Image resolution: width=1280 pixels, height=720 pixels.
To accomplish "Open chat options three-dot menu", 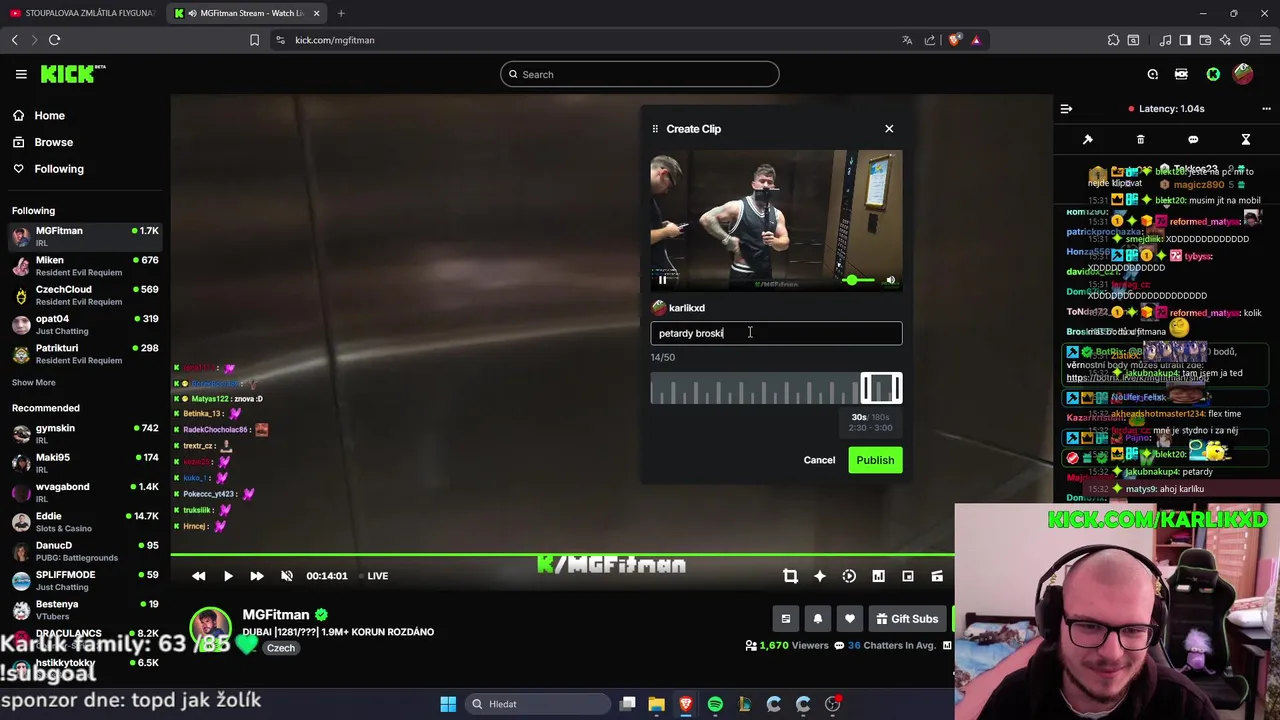I will [1266, 109].
